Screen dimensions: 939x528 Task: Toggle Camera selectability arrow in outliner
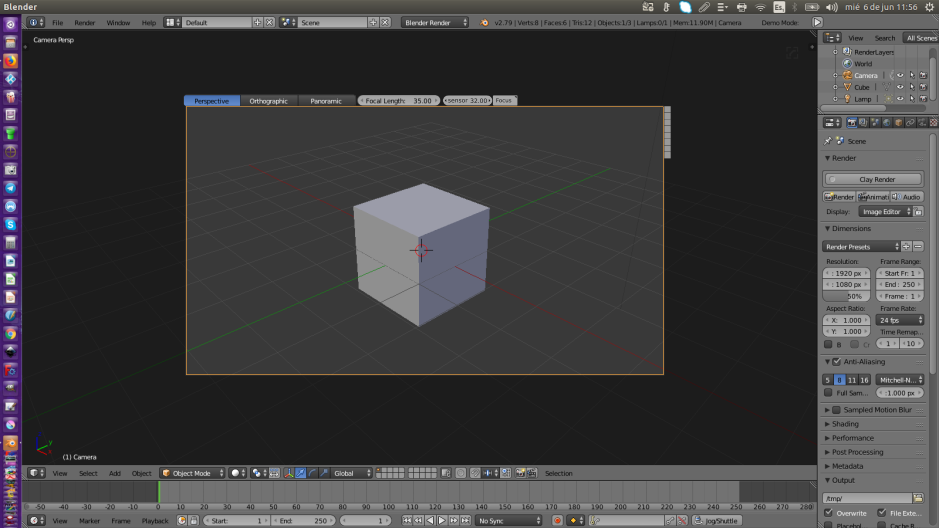click(x=911, y=75)
